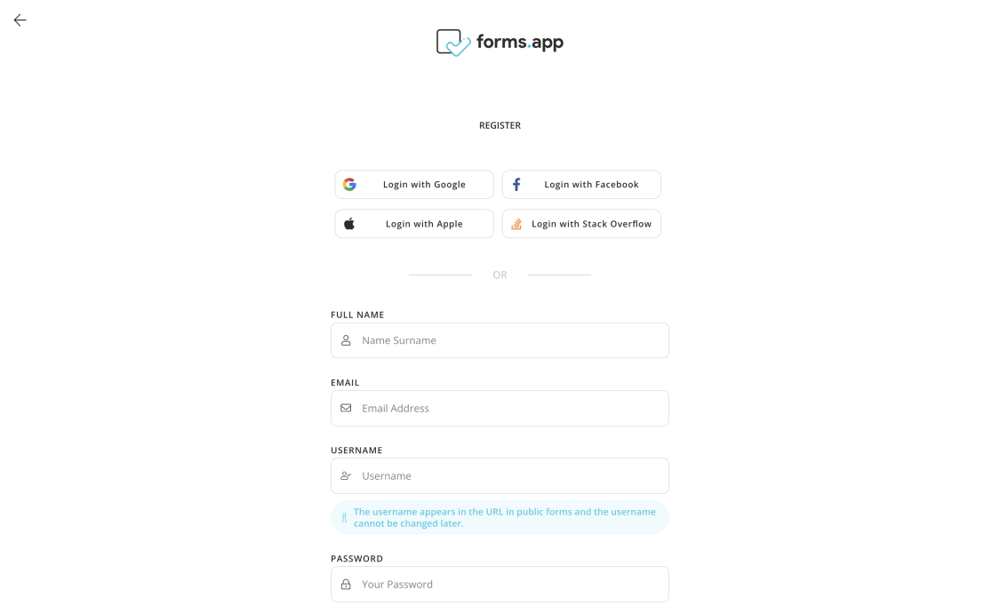Image resolution: width=1000 pixels, height=614 pixels.
Task: Click the person icon in Full Name field
Action: [x=347, y=340]
